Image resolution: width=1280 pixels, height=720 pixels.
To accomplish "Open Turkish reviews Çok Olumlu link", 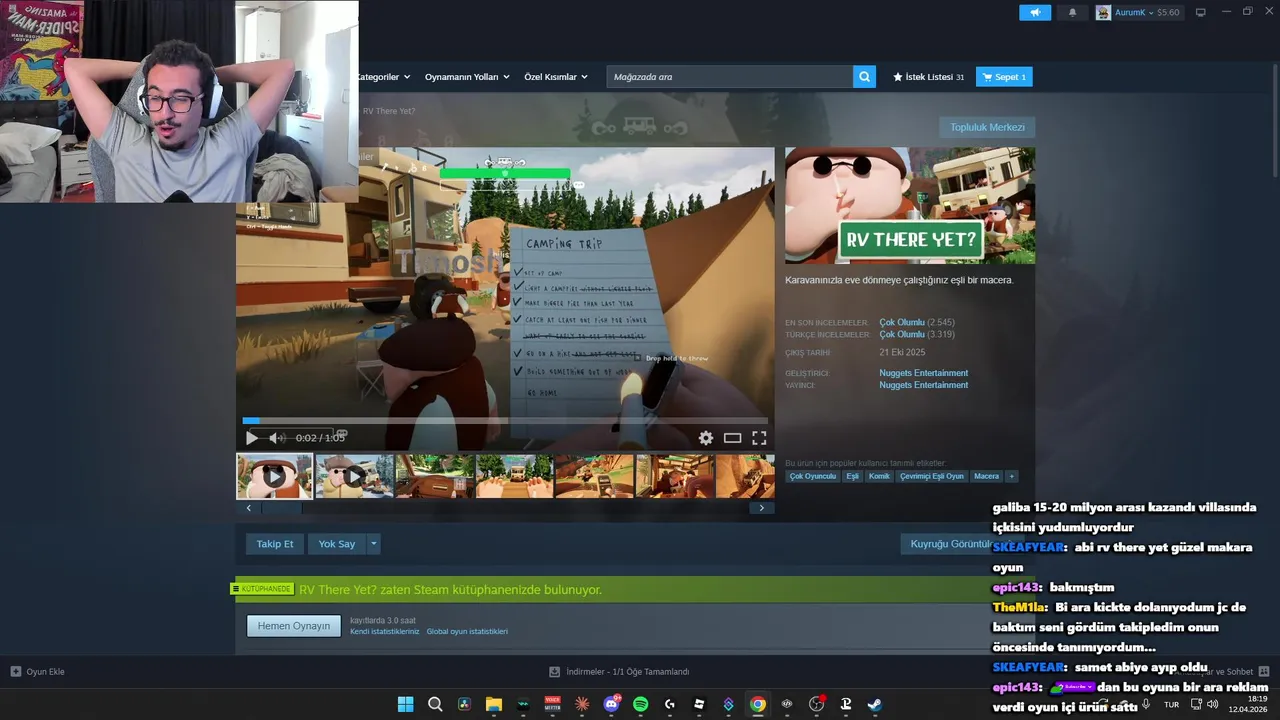I will 902,335.
